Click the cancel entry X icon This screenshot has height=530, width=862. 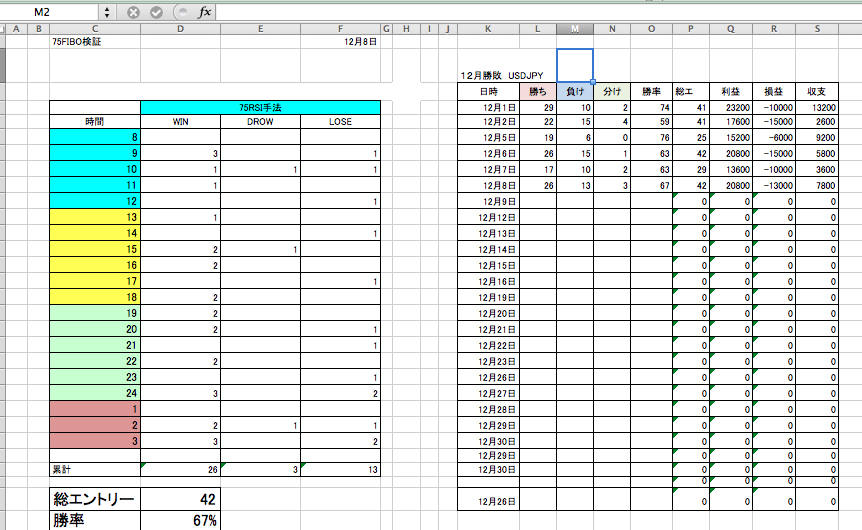(x=133, y=12)
